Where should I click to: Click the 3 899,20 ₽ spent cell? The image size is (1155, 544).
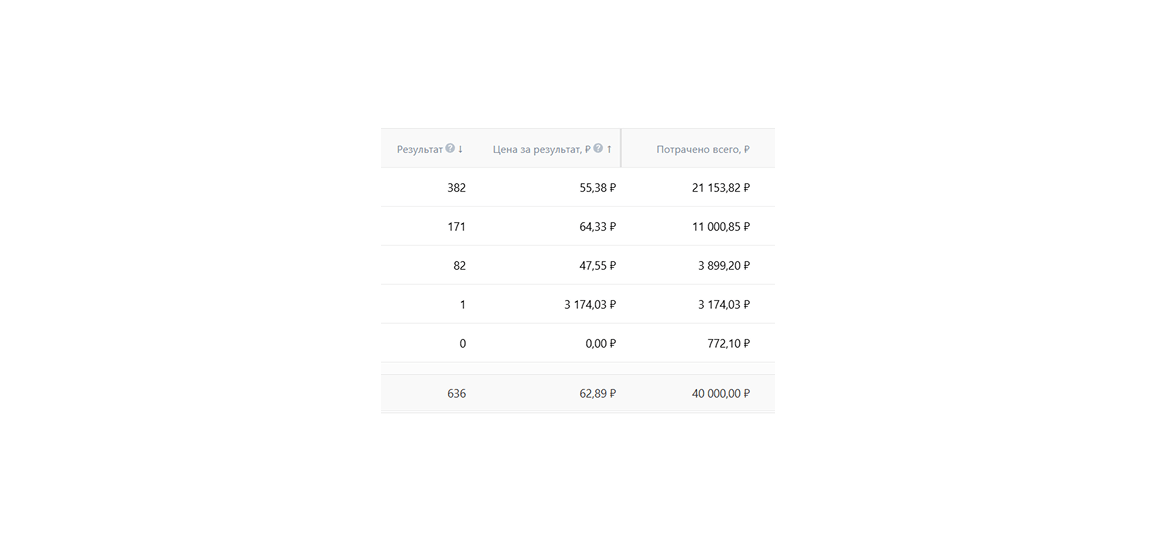[x=723, y=266]
